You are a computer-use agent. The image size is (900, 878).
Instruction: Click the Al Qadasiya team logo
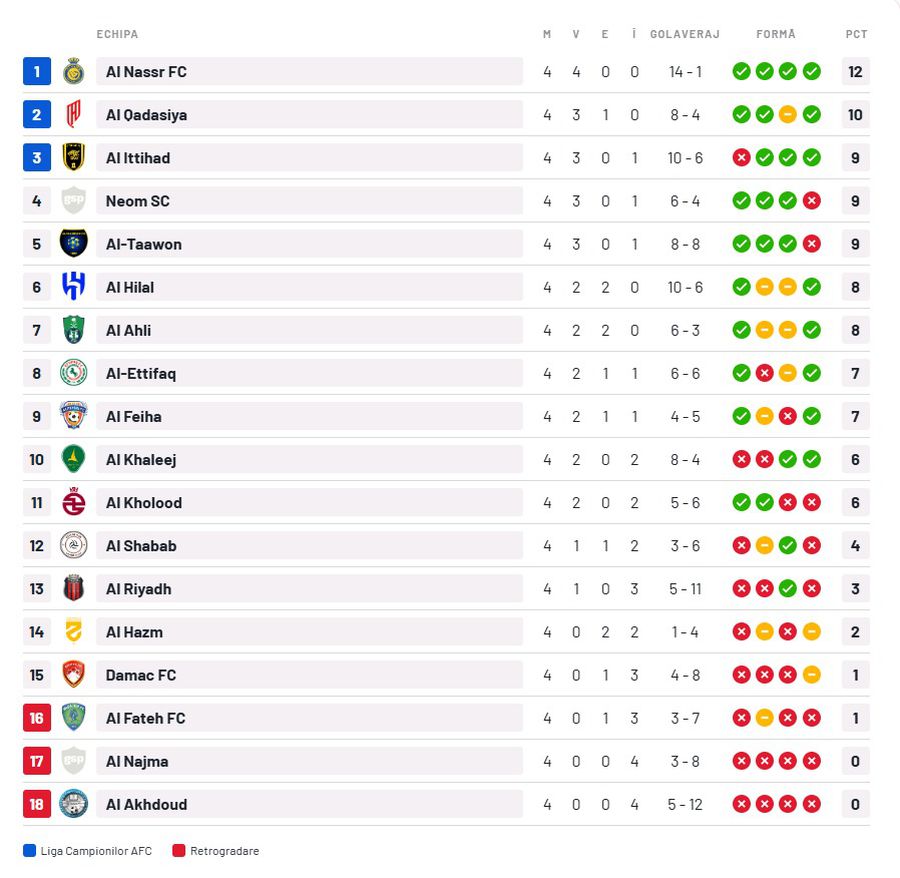pos(73,114)
